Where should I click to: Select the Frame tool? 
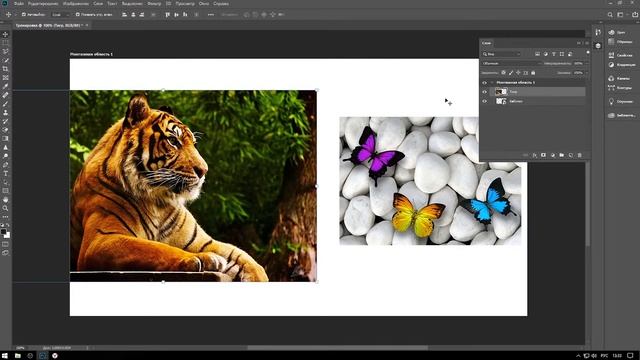click(x=5, y=78)
